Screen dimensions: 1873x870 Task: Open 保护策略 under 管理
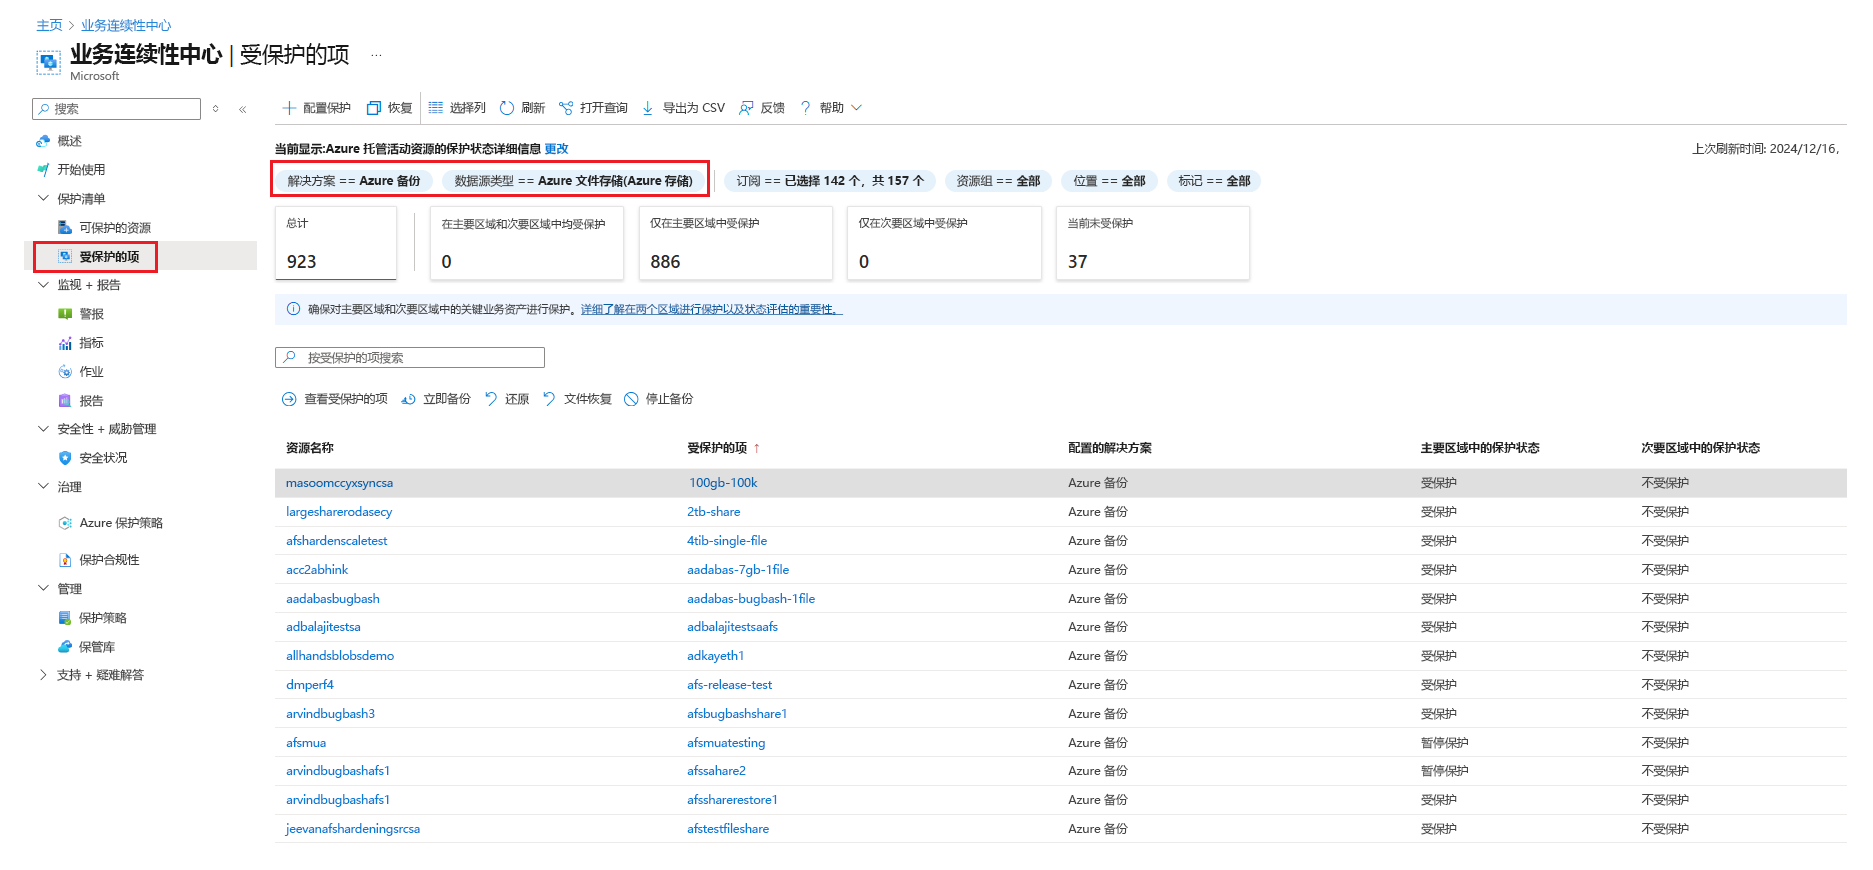pos(102,618)
